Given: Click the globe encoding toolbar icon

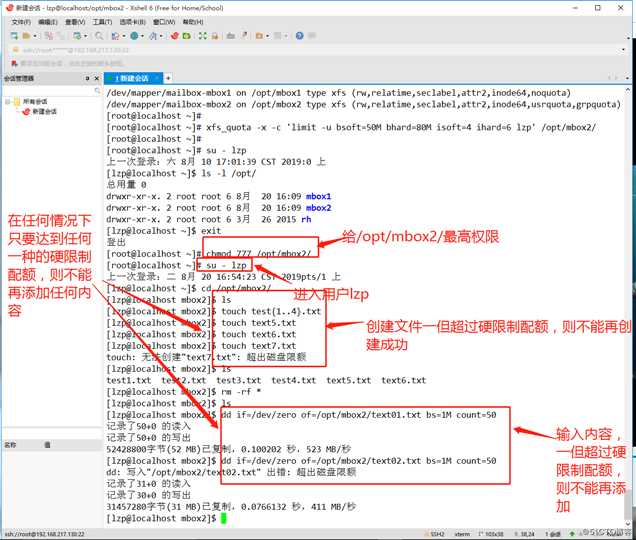Looking at the screenshot, I should (x=134, y=36).
